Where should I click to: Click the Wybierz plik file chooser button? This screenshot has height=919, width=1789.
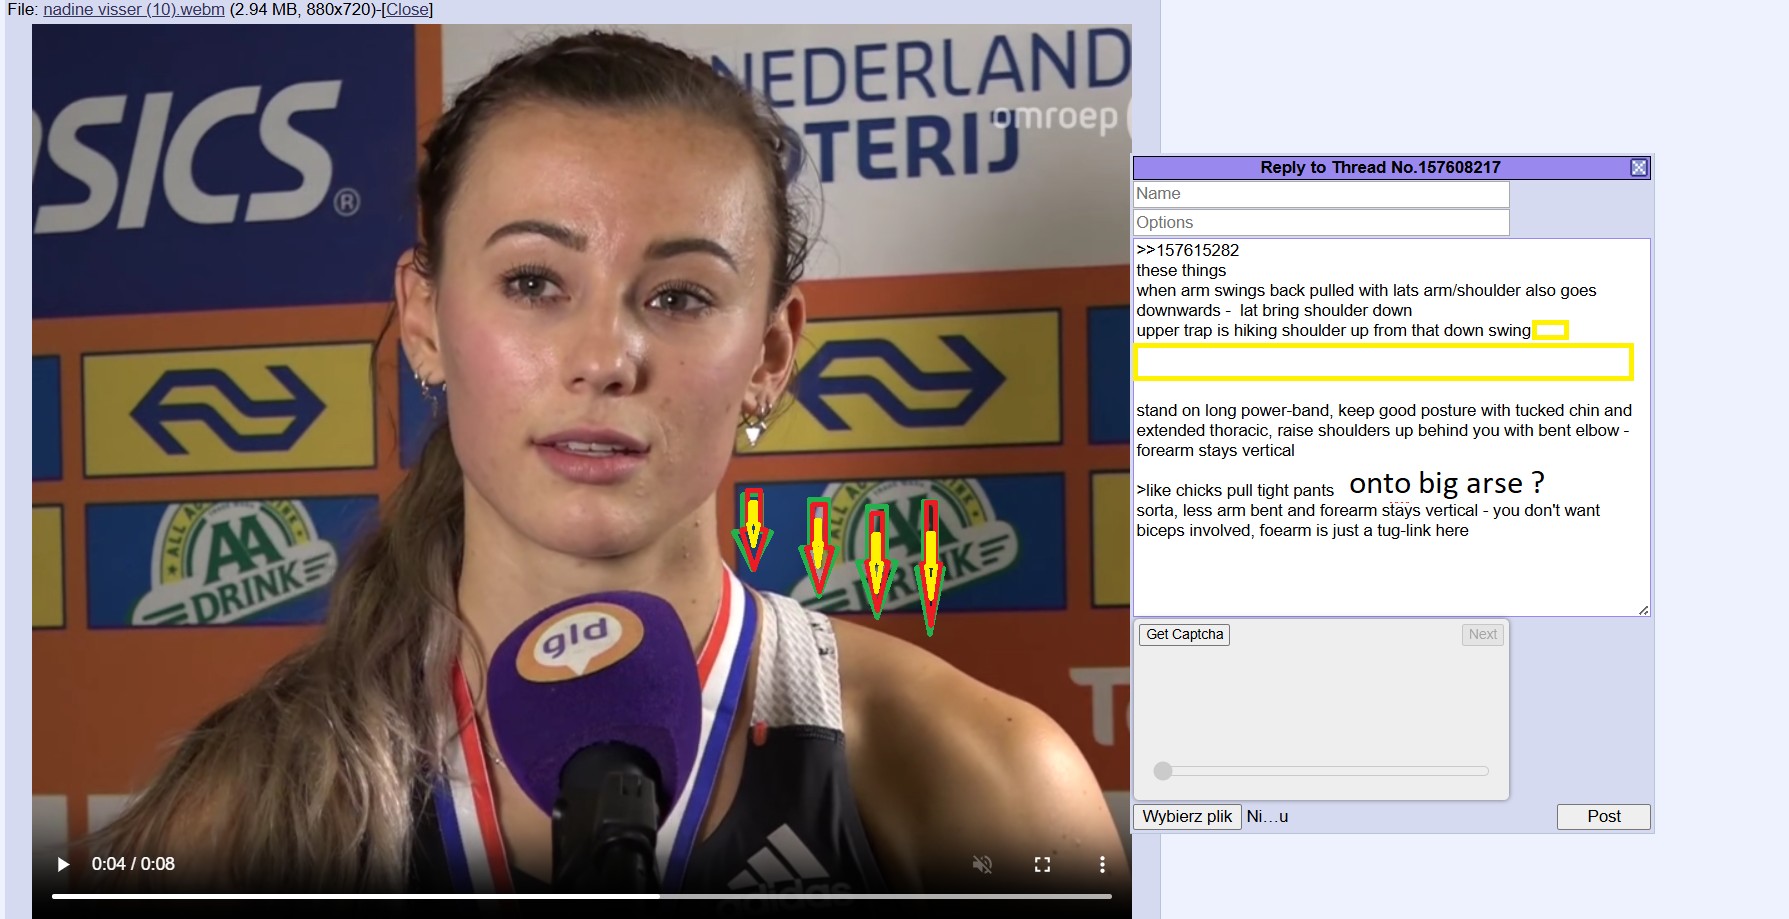tap(1187, 816)
